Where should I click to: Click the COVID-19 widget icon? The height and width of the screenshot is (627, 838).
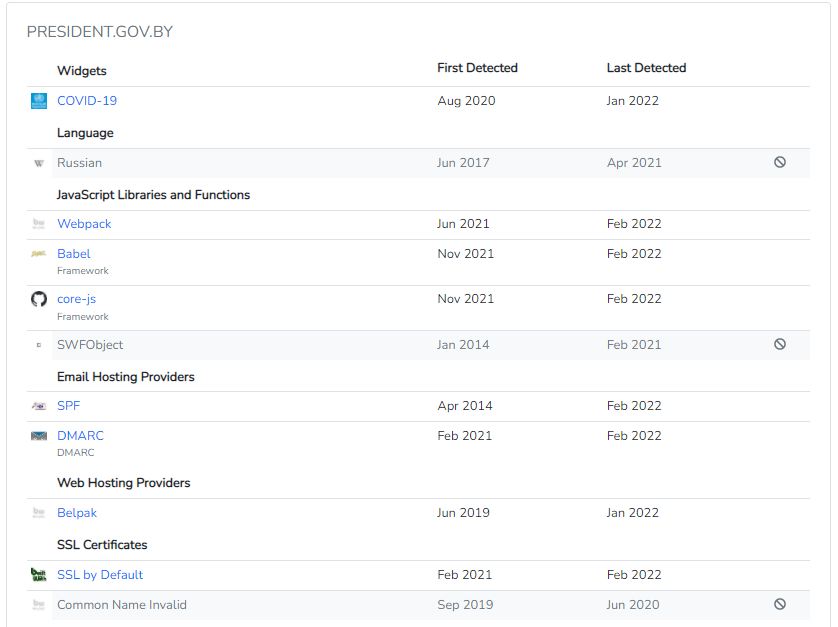point(39,100)
